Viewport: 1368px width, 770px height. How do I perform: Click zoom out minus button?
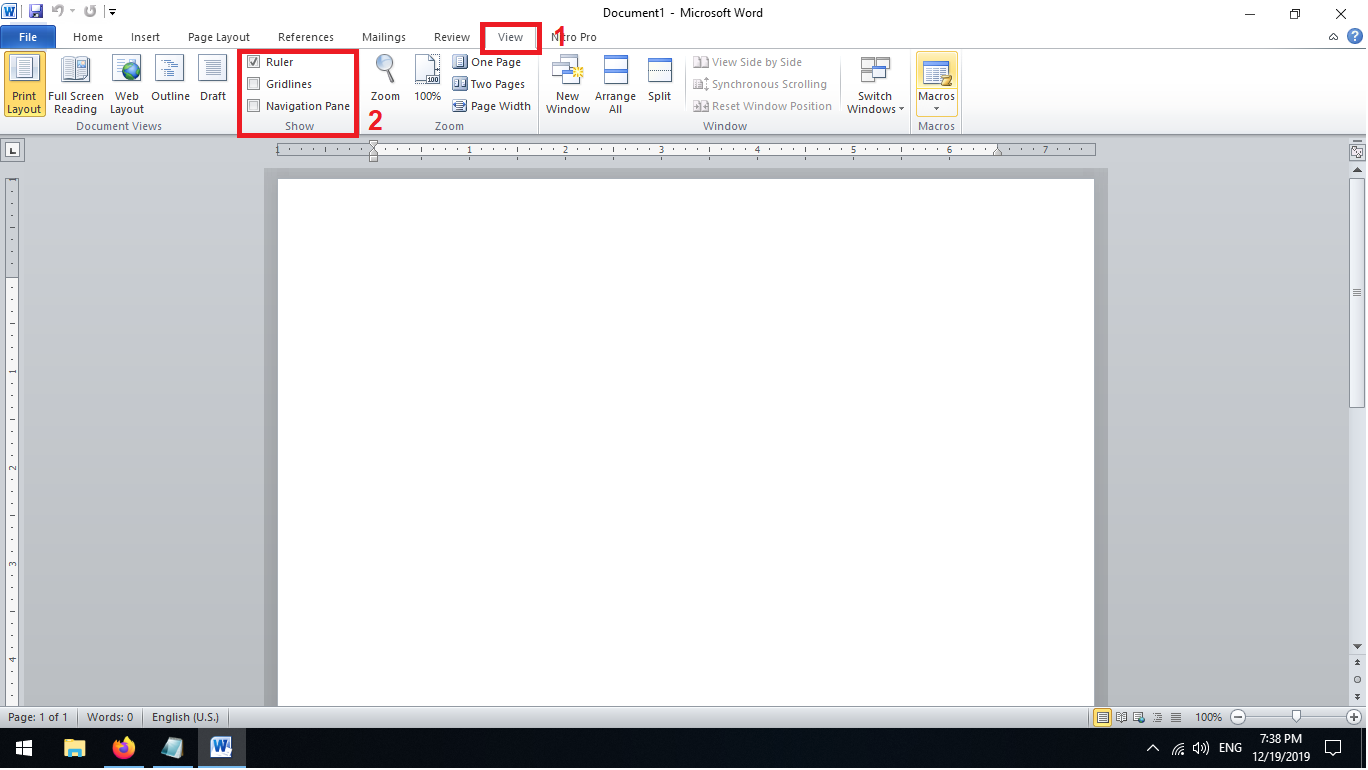tap(1238, 717)
